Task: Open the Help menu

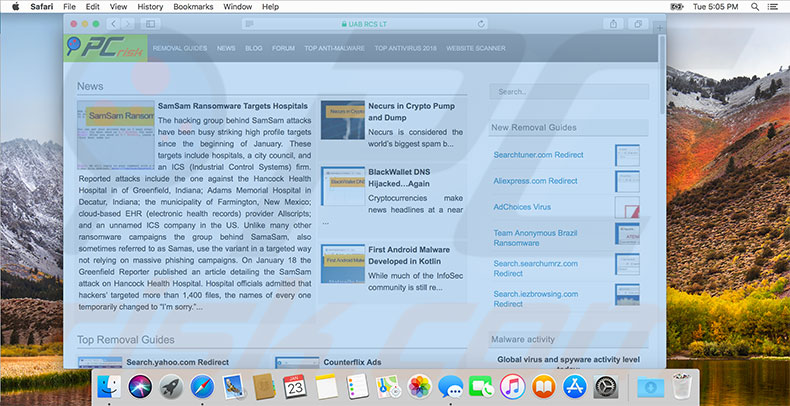Action: point(270,7)
